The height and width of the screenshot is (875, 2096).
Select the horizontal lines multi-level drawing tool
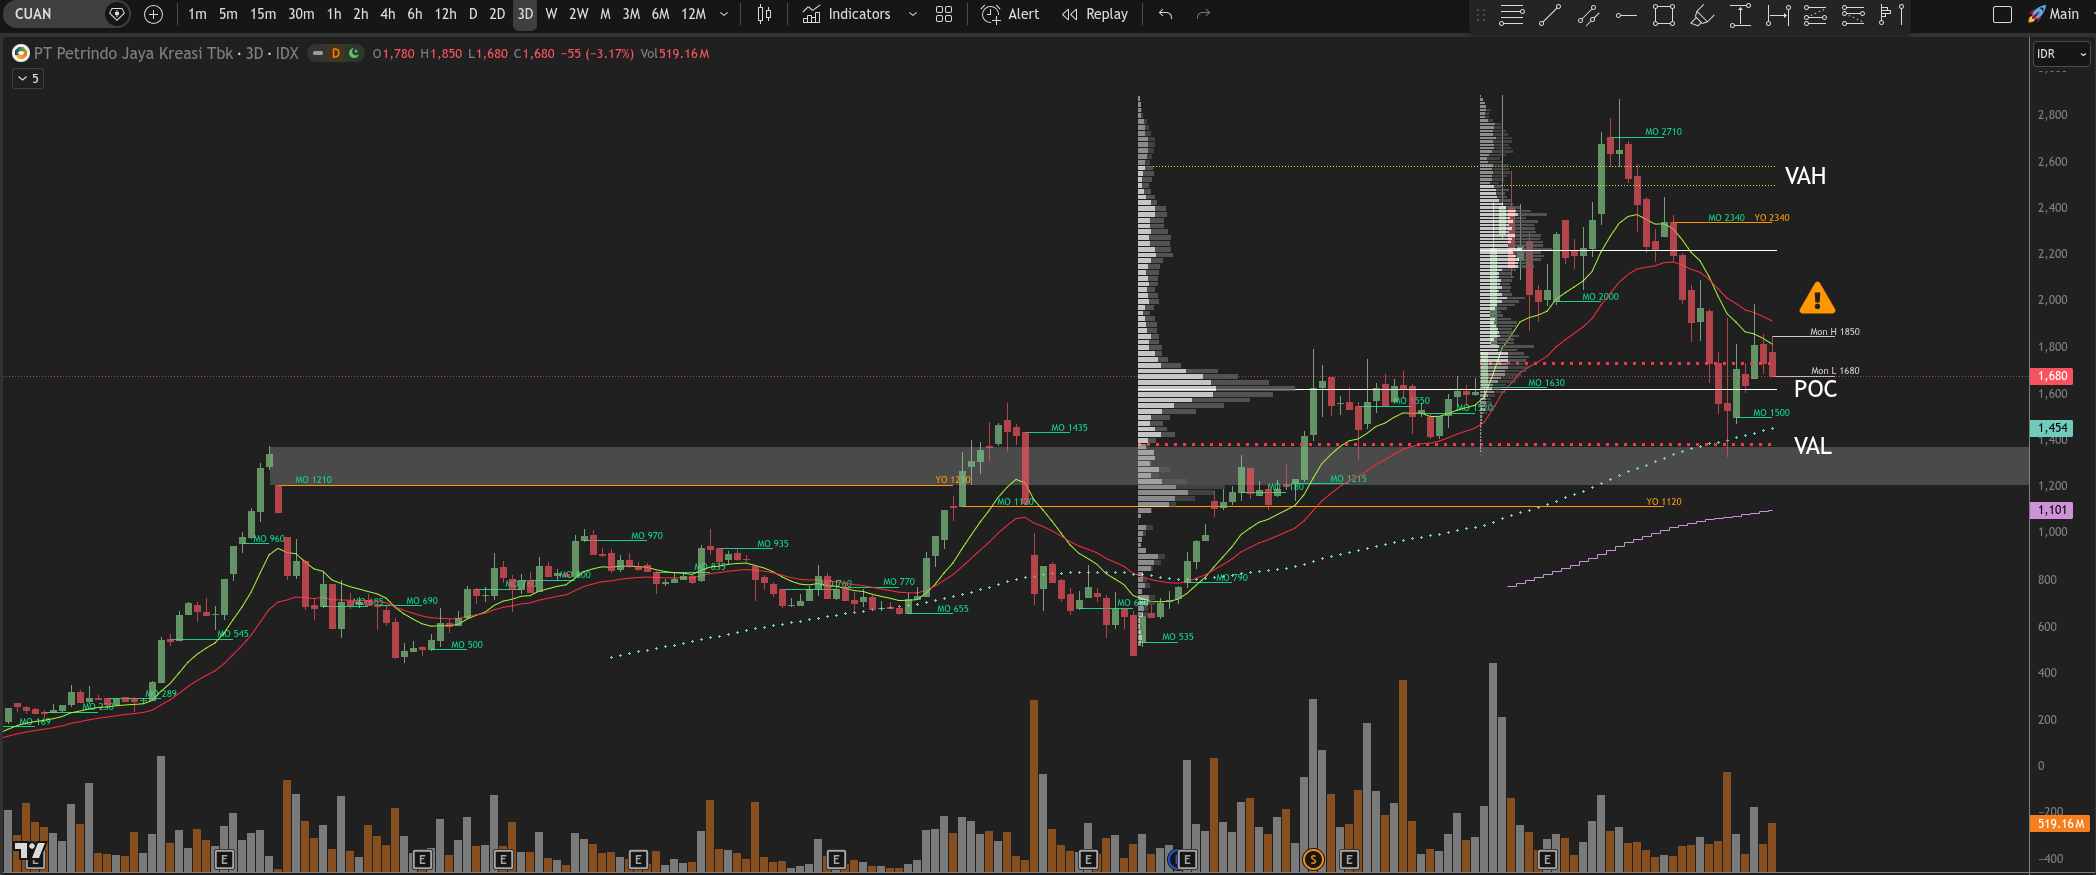1512,15
